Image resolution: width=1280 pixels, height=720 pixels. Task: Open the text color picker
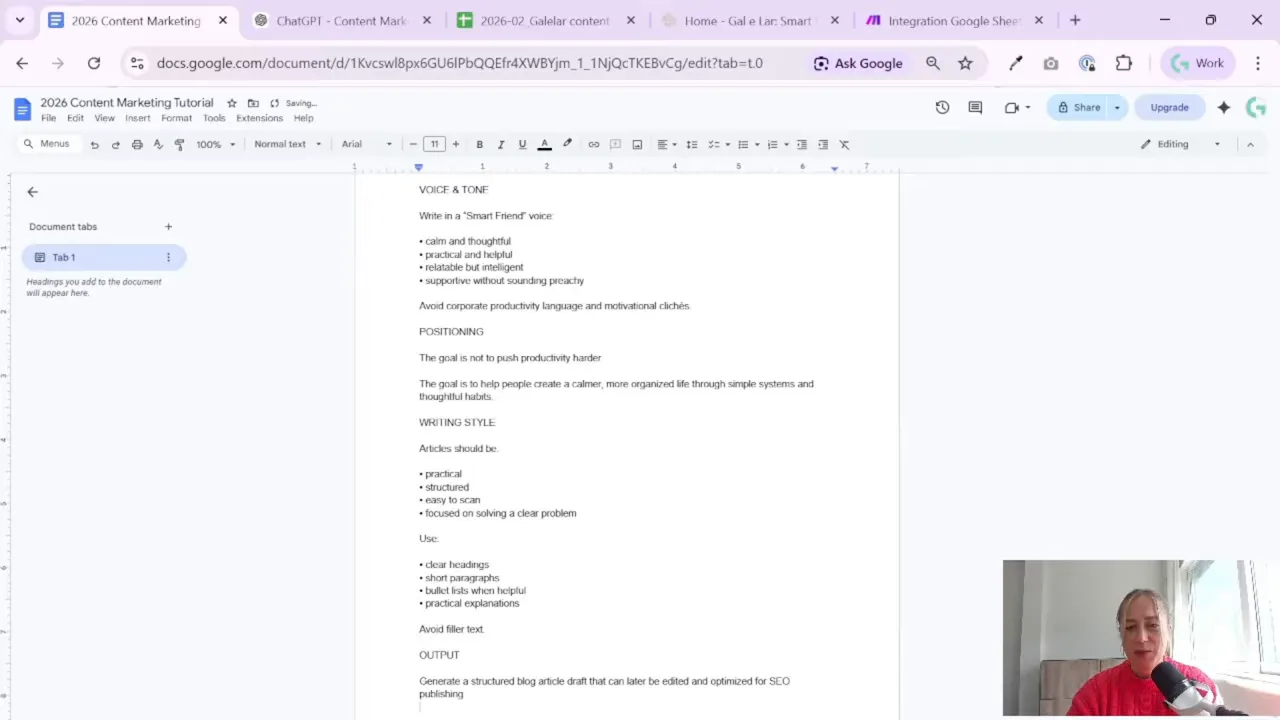click(545, 144)
